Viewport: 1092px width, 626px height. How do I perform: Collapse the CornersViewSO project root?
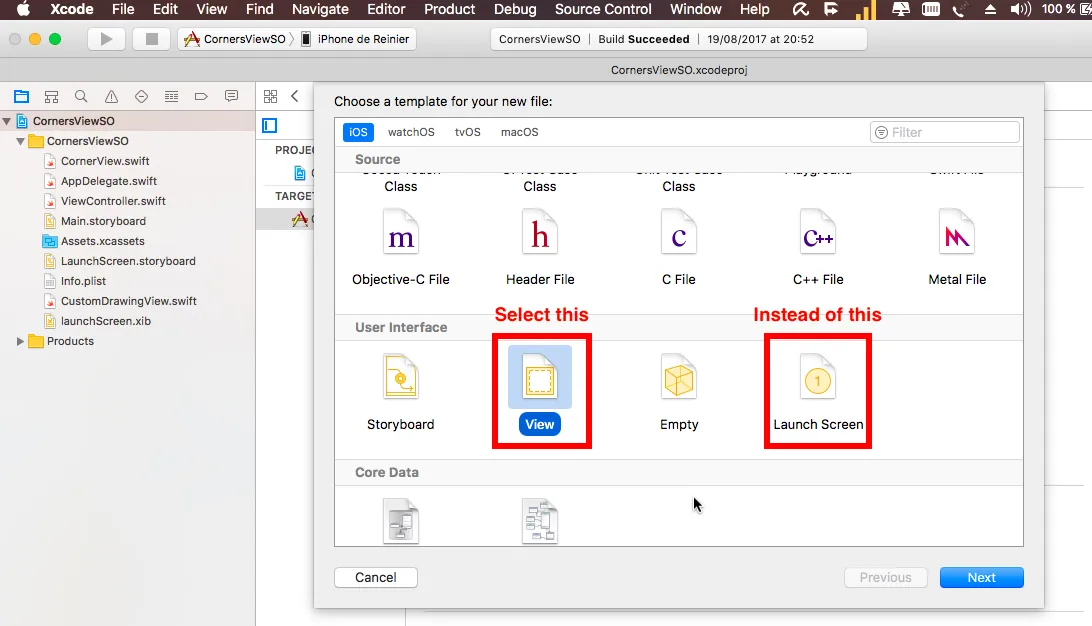(7, 121)
